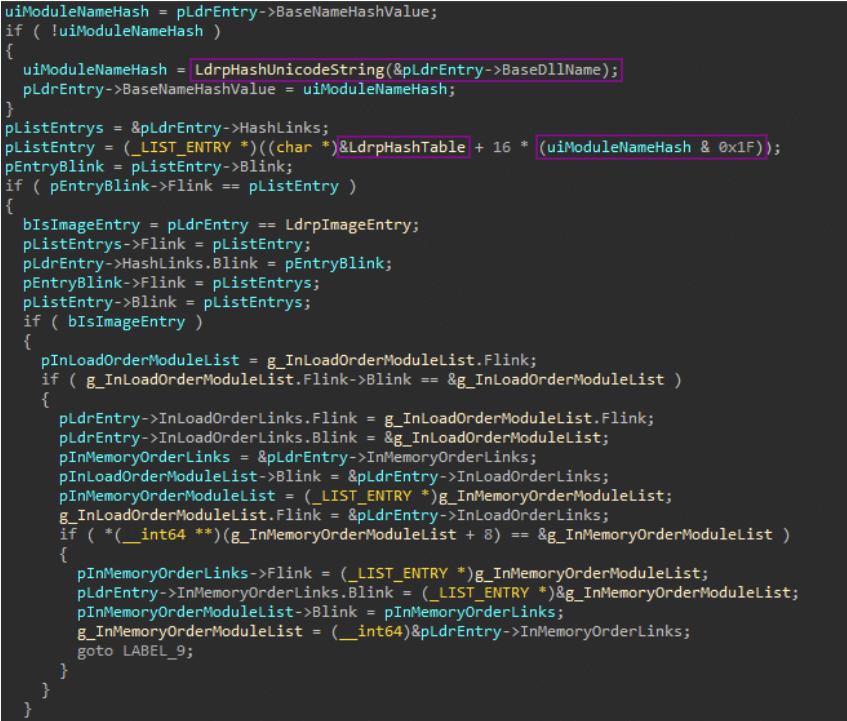
Task: Jump to LABEL_9 in the goto statement
Action: pyautogui.click(x=153, y=648)
